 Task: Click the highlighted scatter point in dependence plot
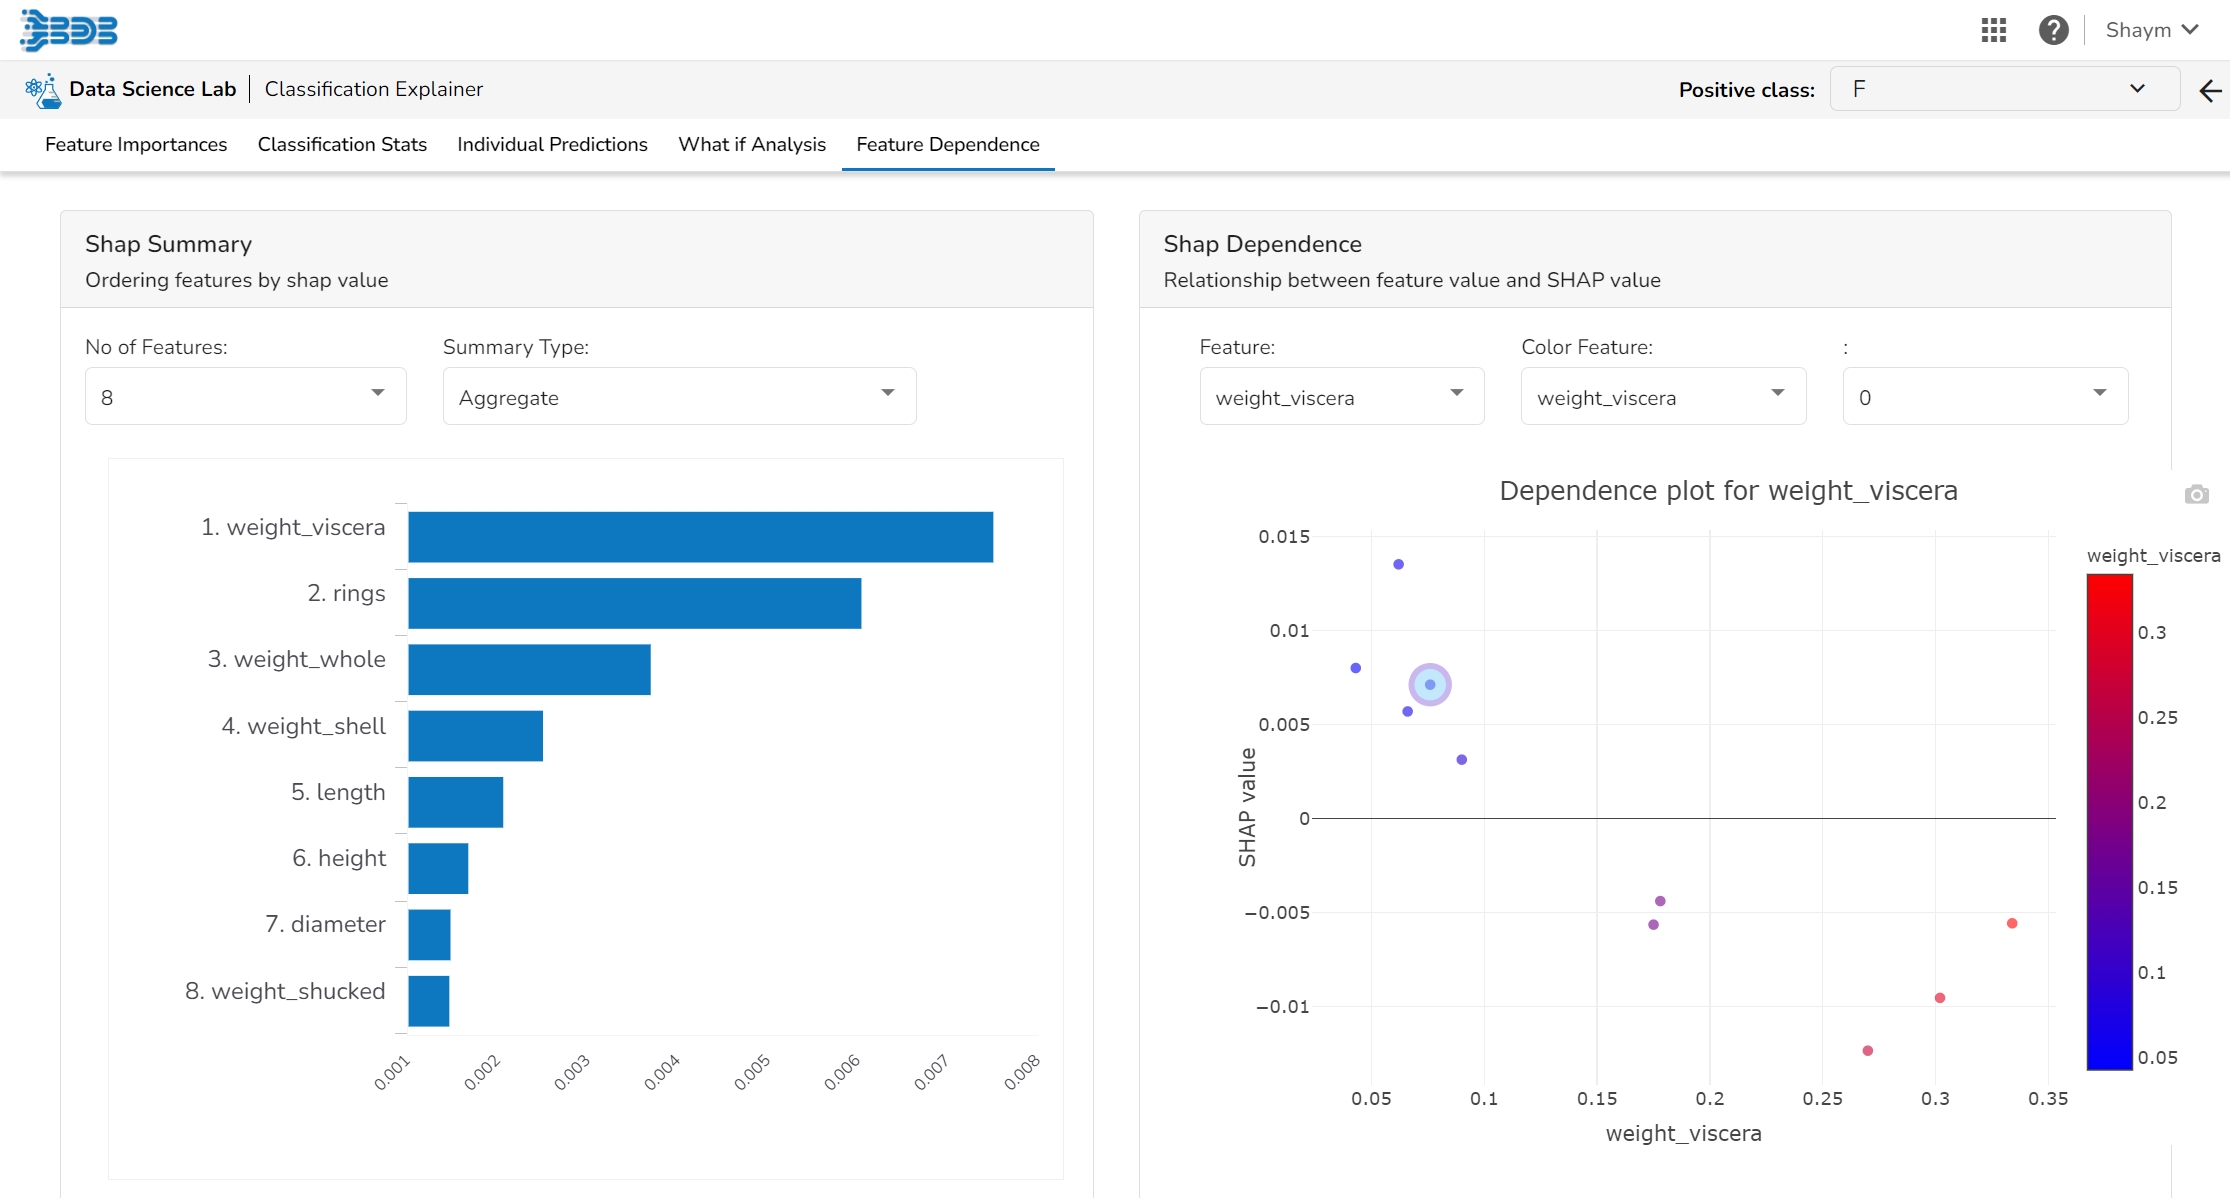(x=1430, y=685)
